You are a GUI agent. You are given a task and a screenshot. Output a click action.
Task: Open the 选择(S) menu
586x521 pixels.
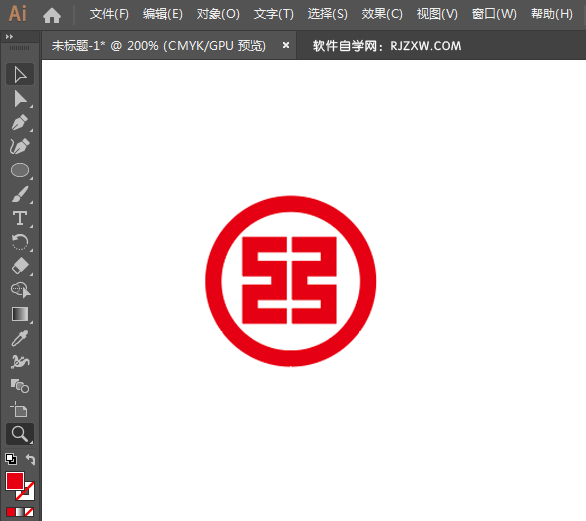pos(328,14)
